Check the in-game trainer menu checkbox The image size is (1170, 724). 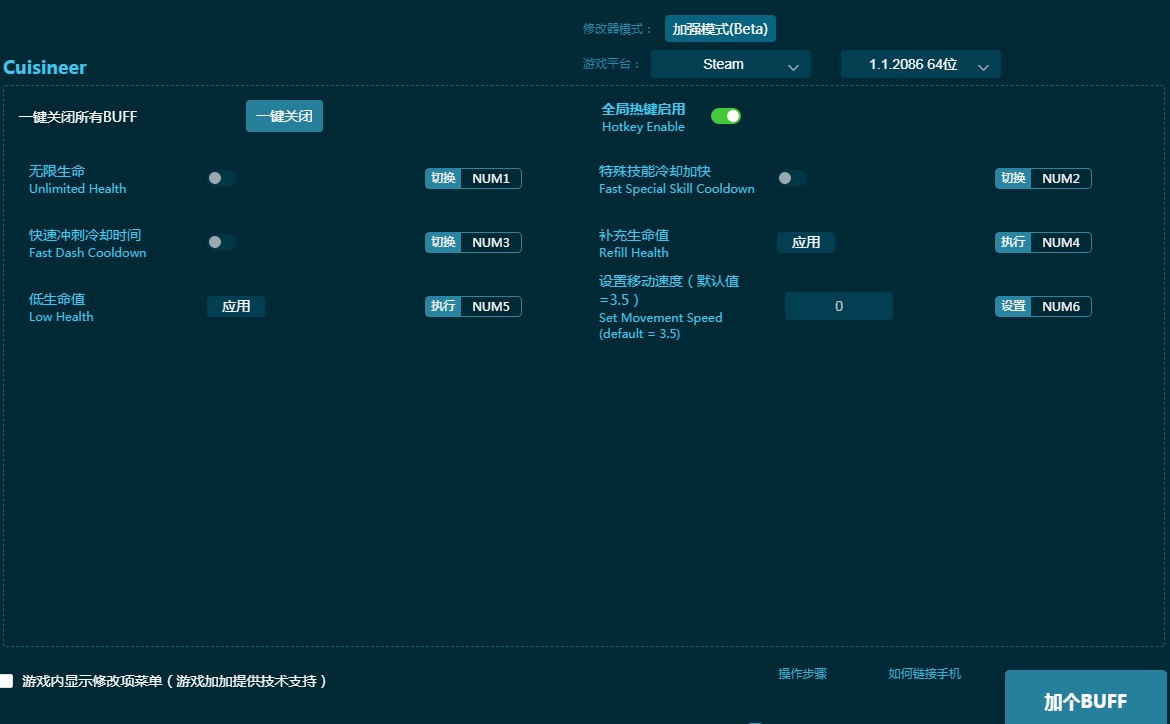pyautogui.click(x=7, y=681)
